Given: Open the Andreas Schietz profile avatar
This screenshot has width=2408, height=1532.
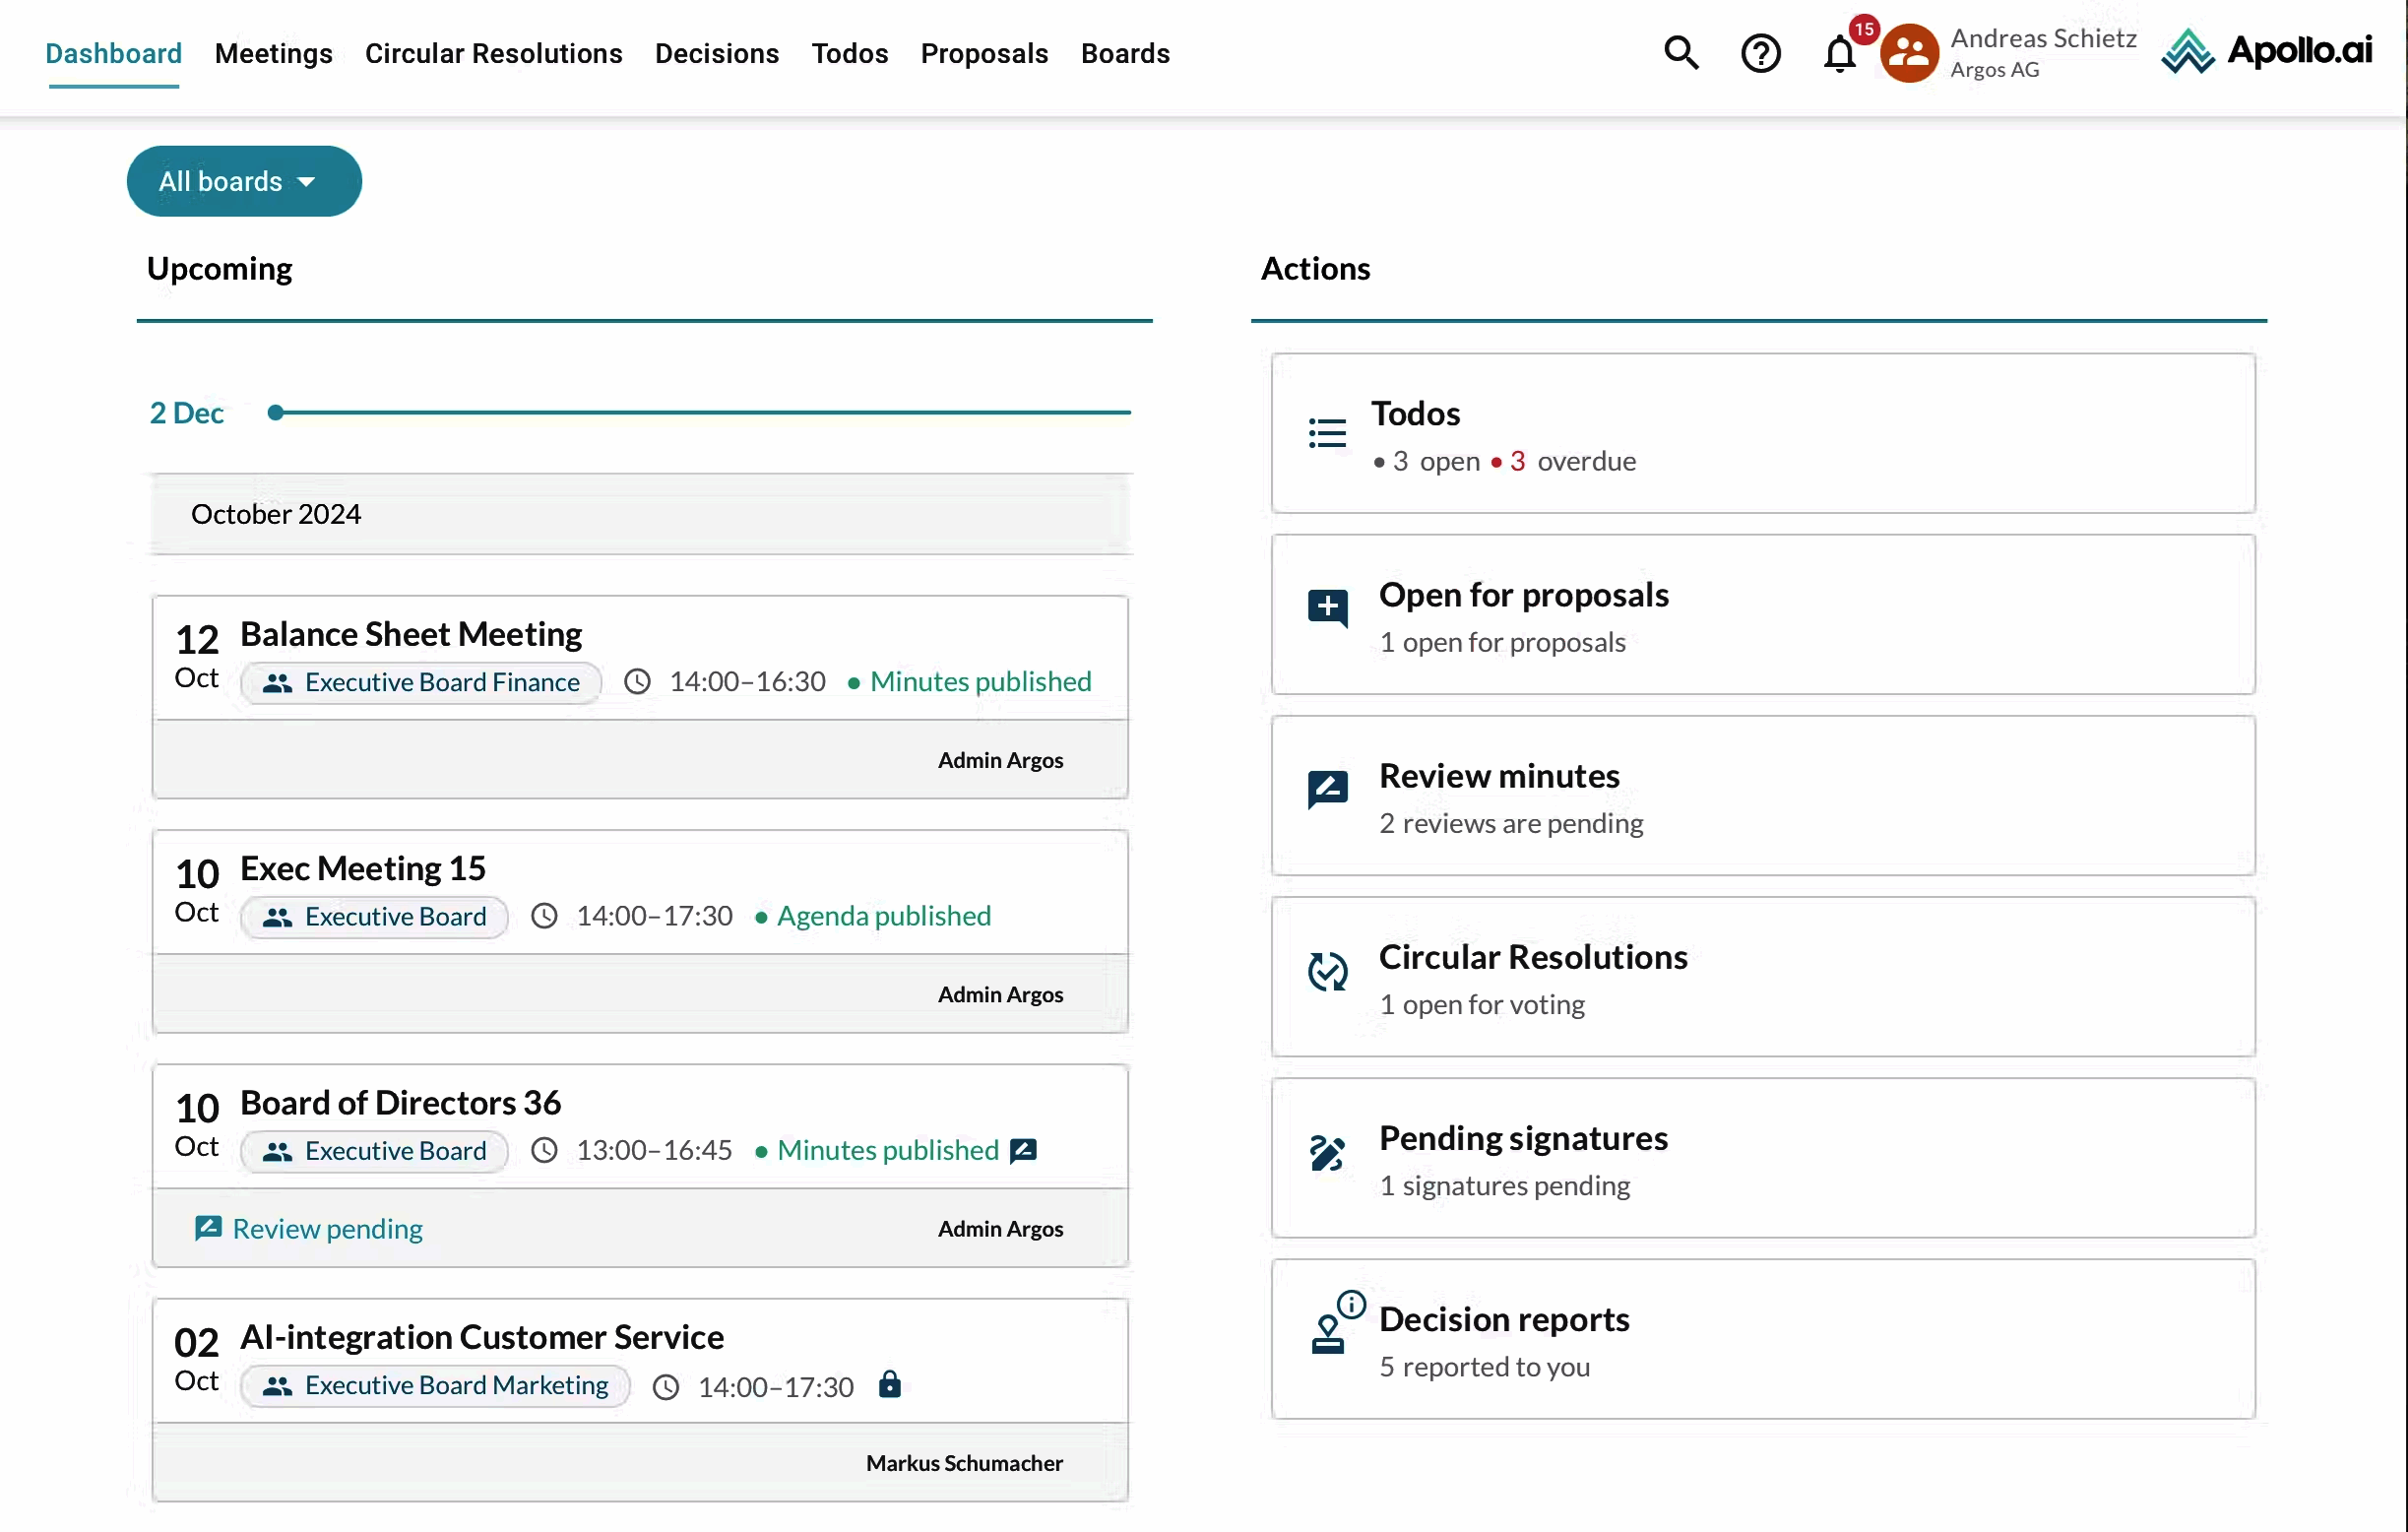Looking at the screenshot, I should [1908, 52].
